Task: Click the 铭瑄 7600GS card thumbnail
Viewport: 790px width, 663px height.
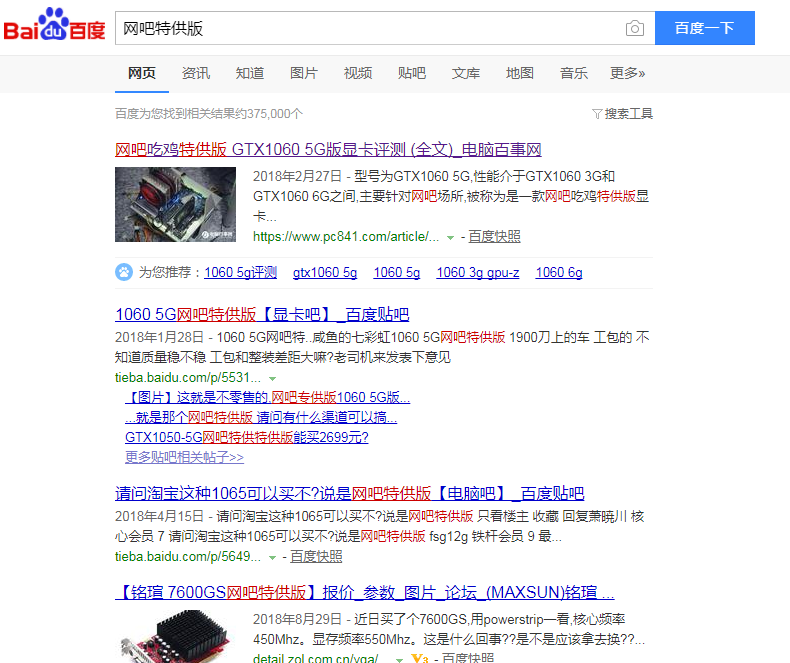Action: point(175,637)
